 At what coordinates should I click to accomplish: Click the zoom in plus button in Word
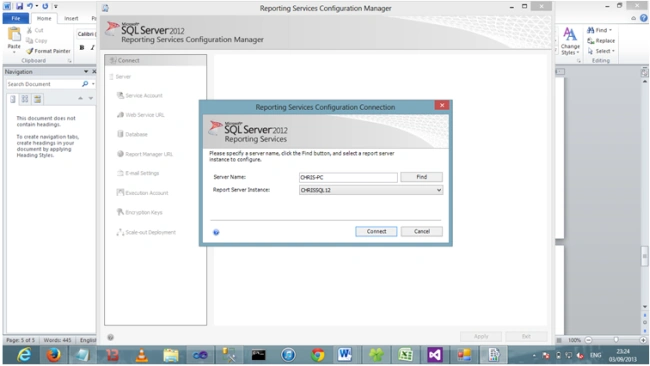(643, 340)
